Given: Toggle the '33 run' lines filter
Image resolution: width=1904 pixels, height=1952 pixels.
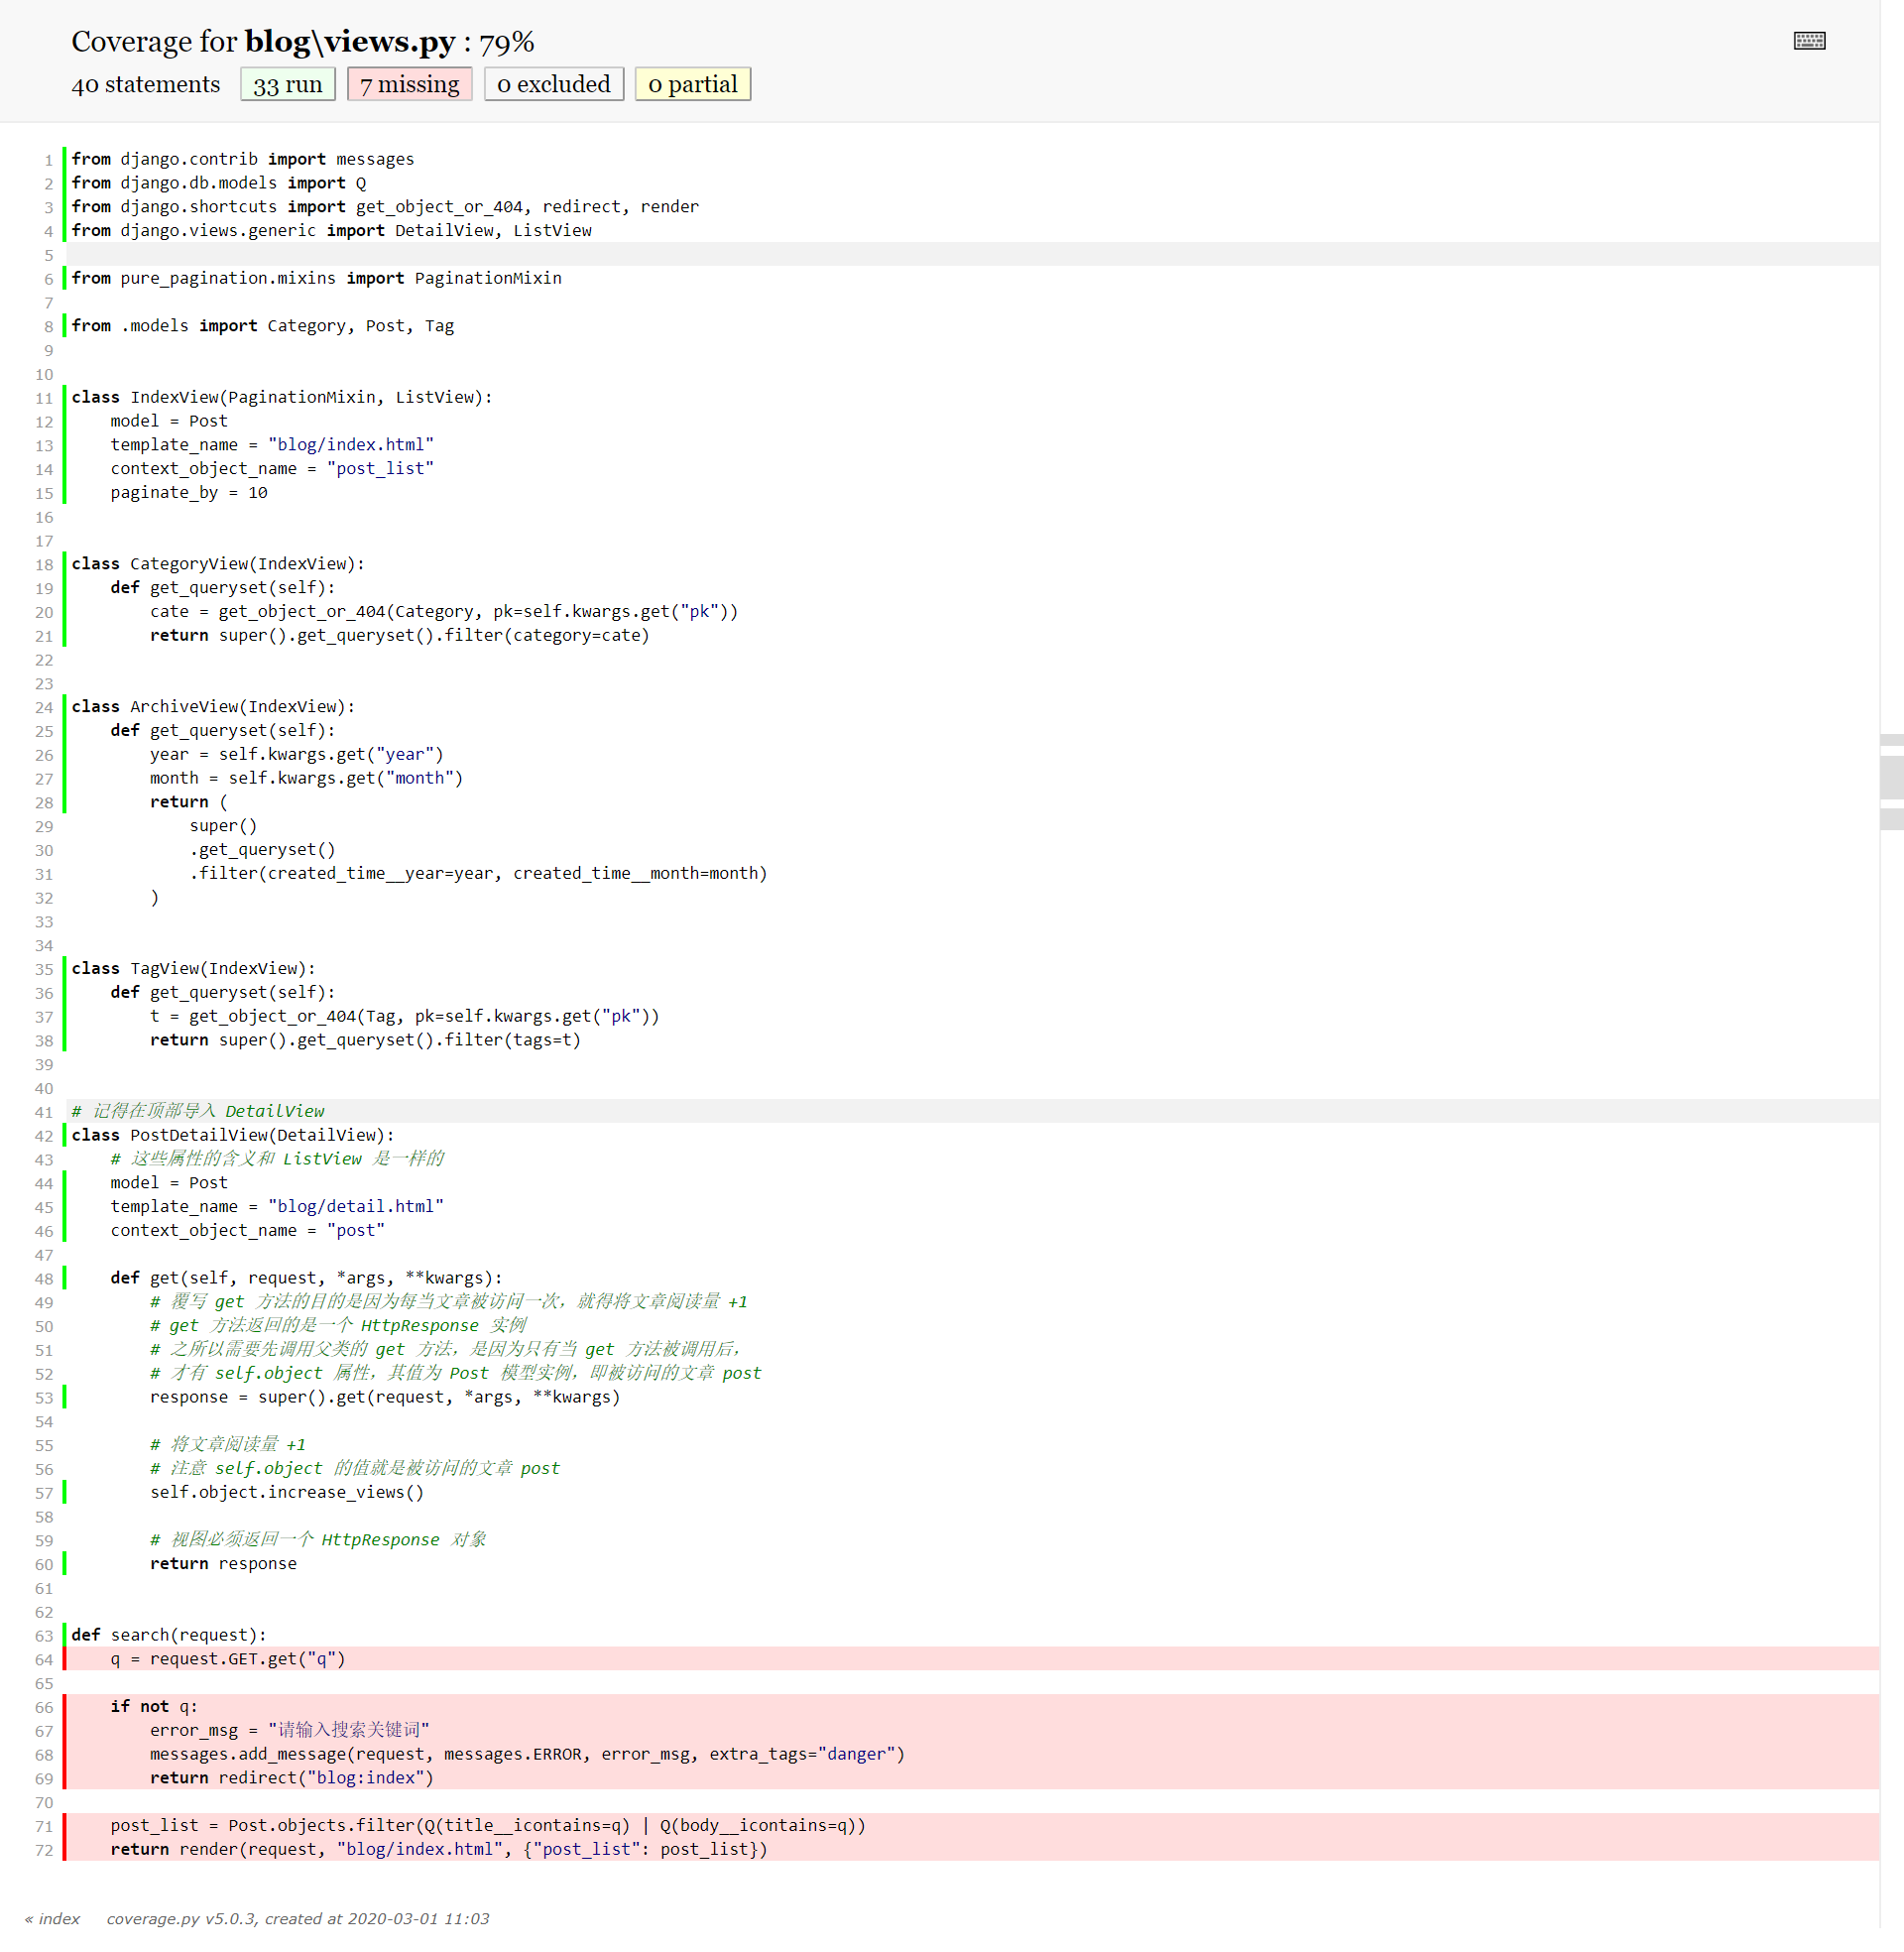Looking at the screenshot, I should click(287, 85).
